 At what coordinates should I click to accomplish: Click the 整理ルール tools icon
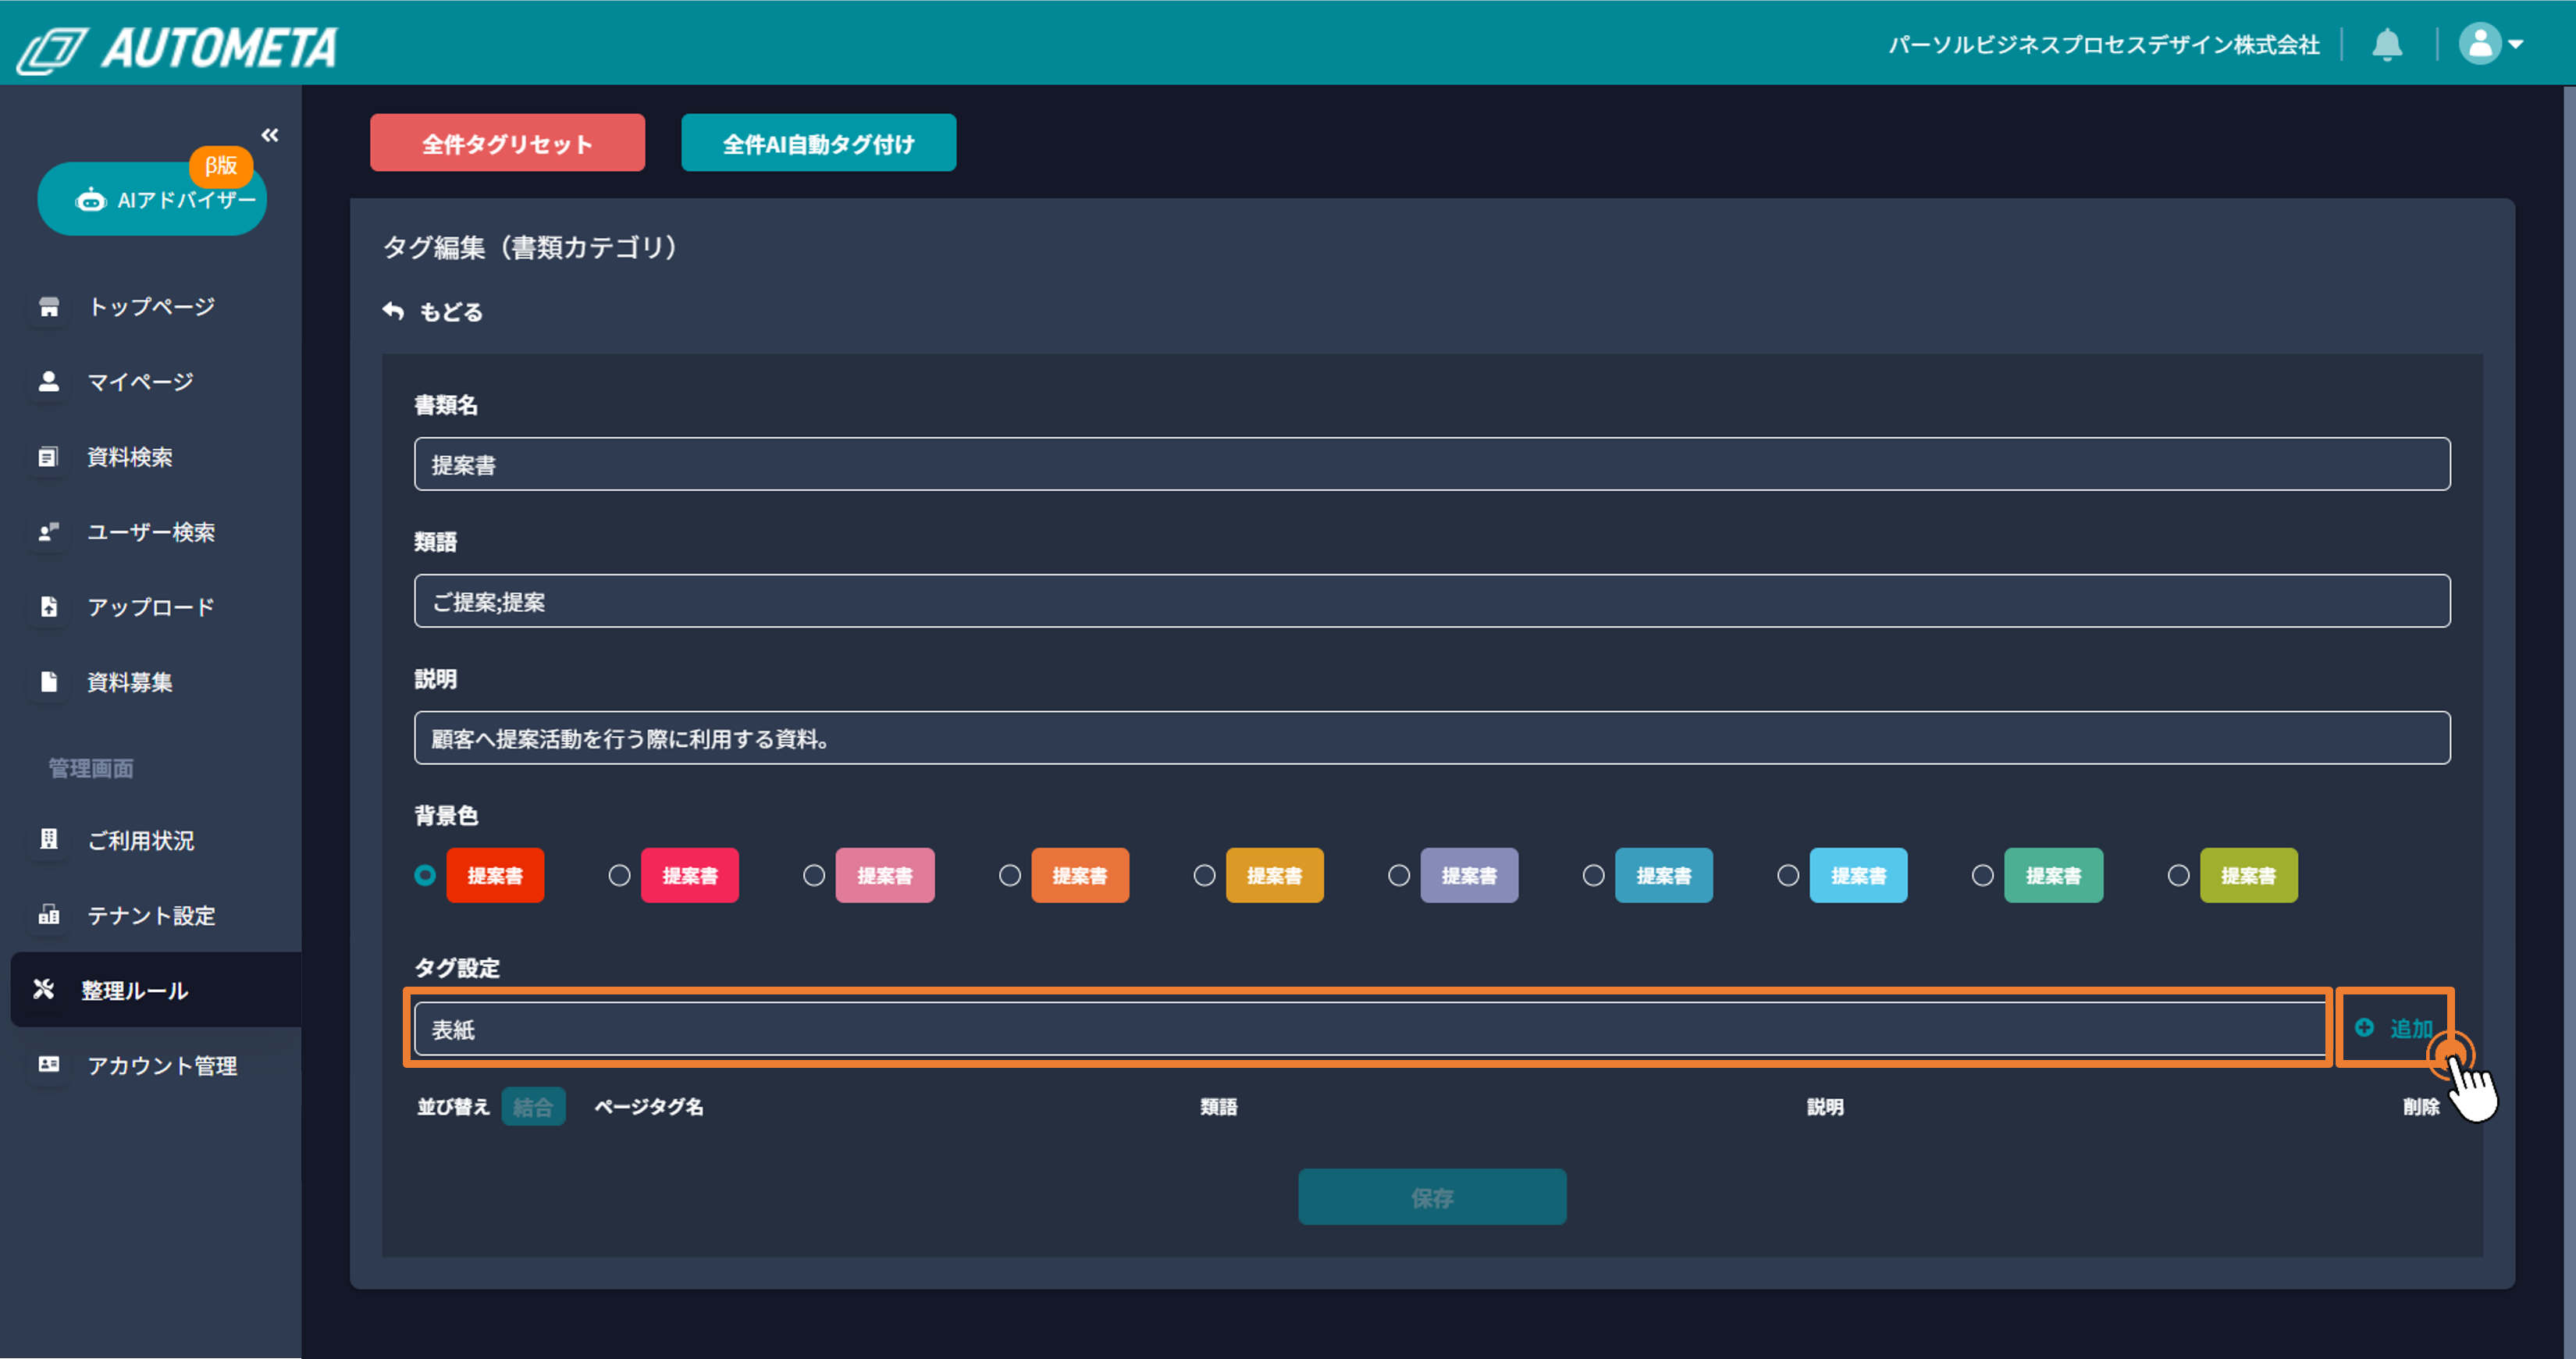click(43, 990)
